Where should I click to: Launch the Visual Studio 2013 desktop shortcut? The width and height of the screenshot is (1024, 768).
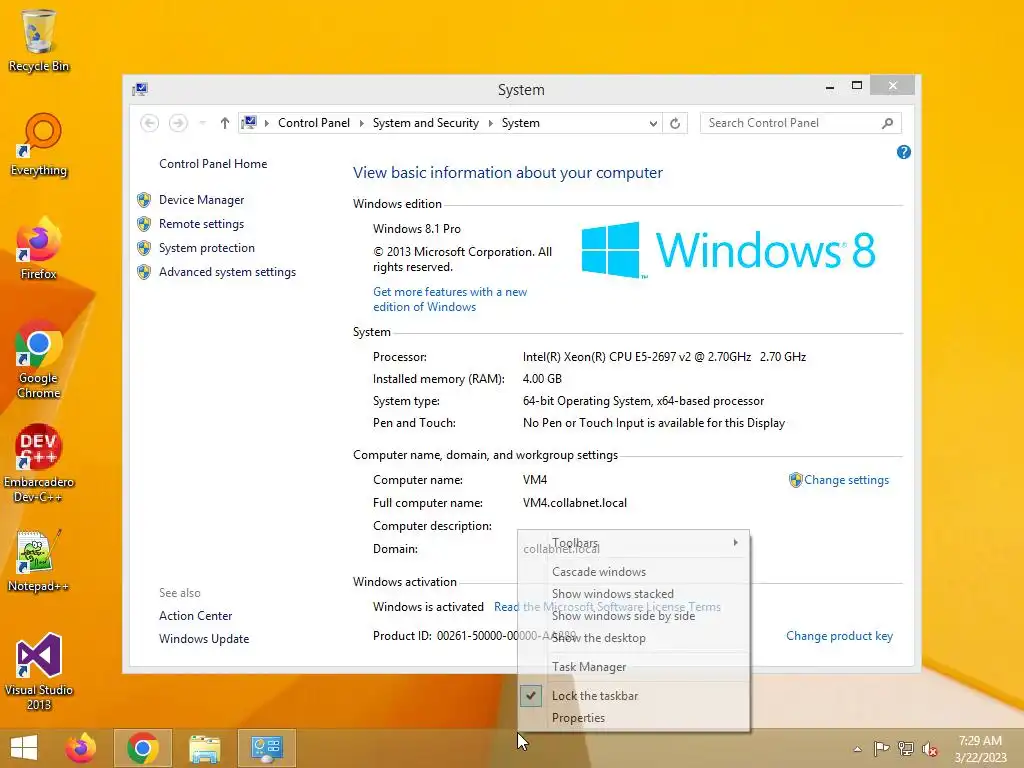(39, 672)
